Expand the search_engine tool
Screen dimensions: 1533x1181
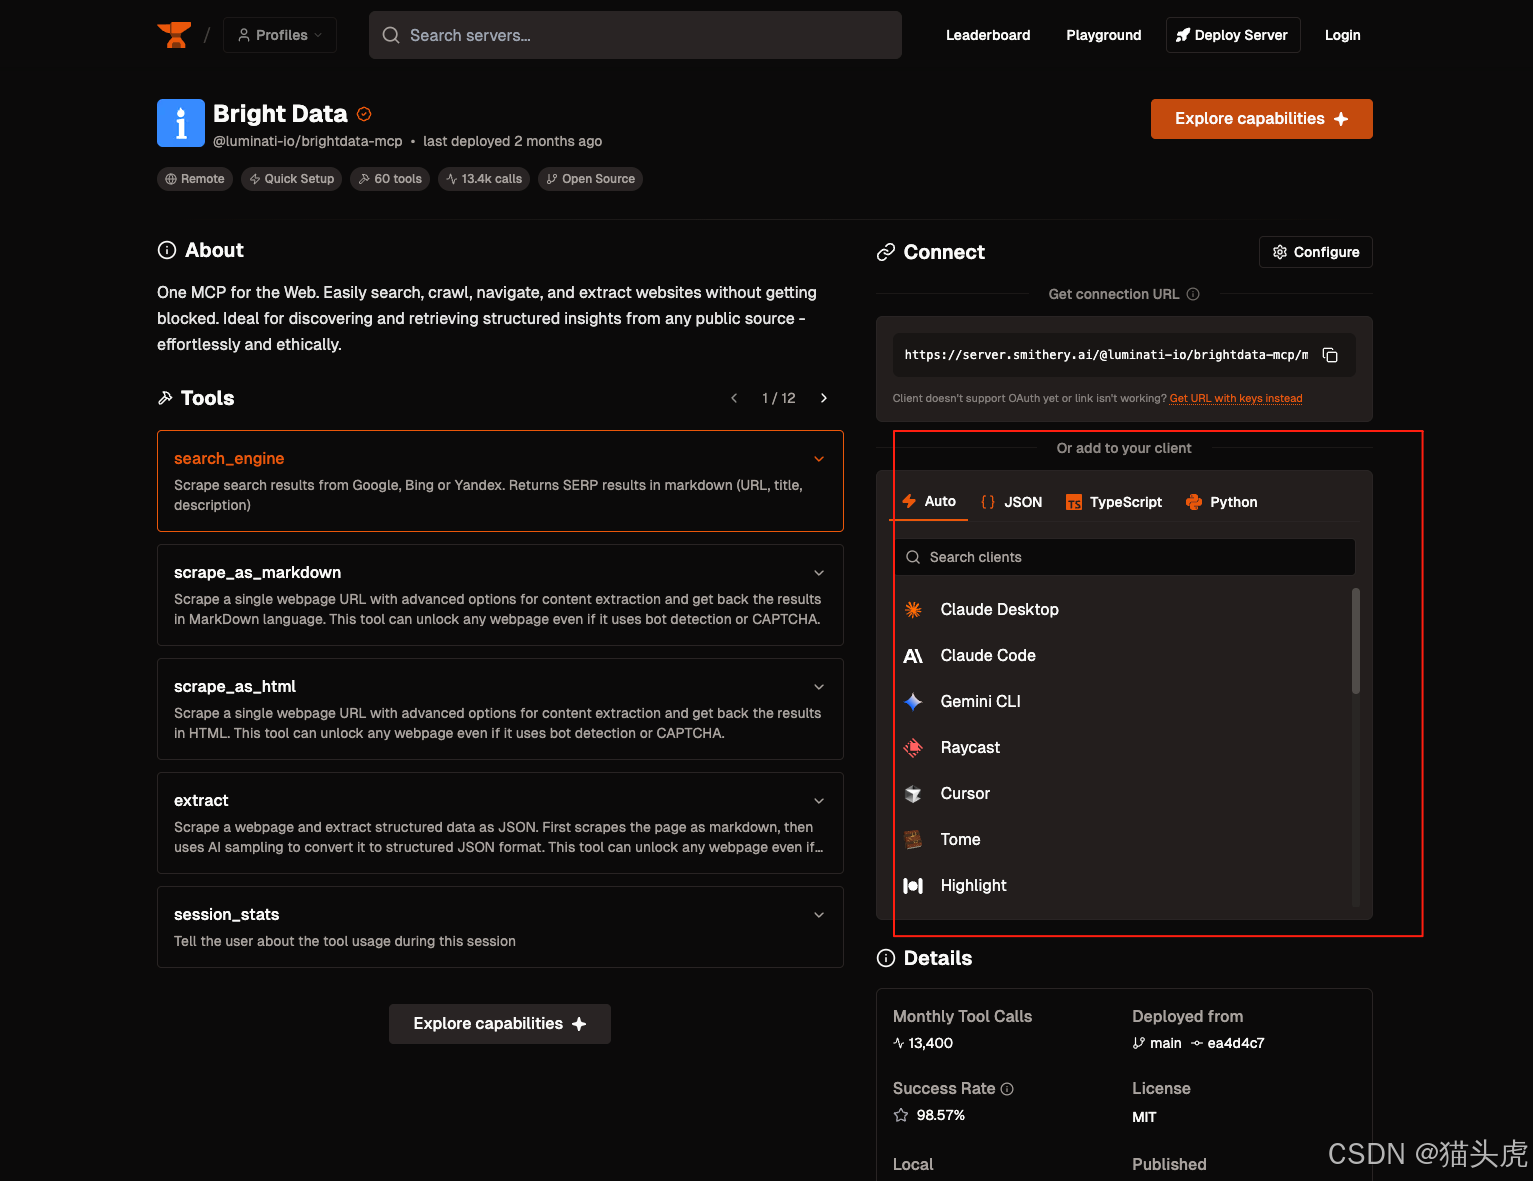(x=819, y=459)
